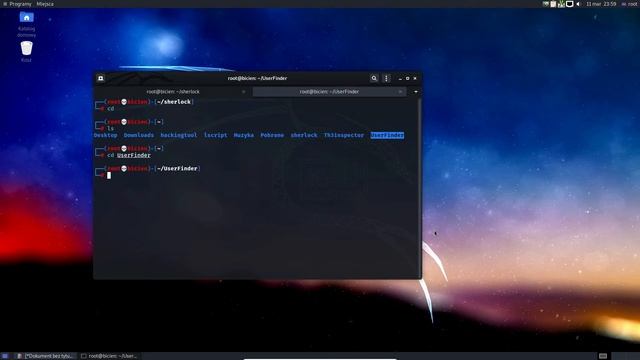This screenshot has height=360, width=640.
Task: Open the root user menu in top panel
Action: [x=630, y=4]
